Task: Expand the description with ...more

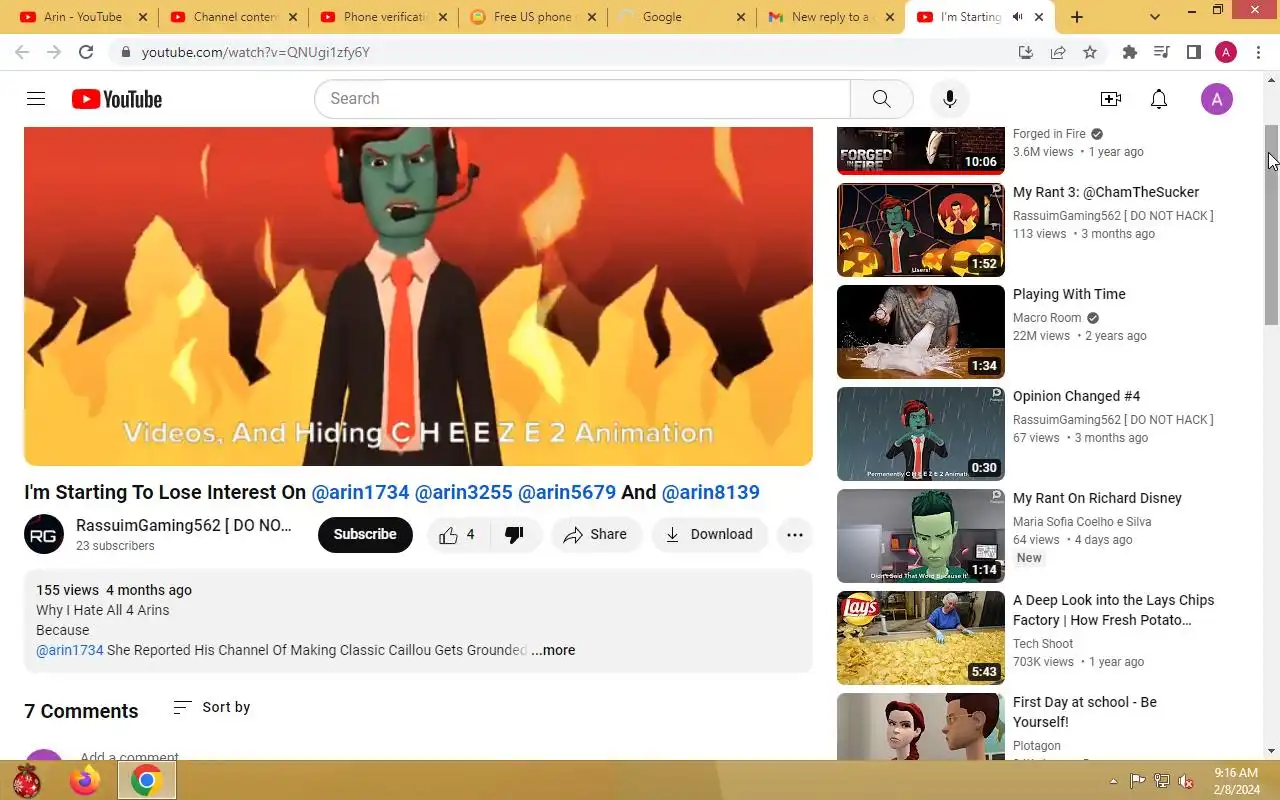Action: (x=553, y=650)
